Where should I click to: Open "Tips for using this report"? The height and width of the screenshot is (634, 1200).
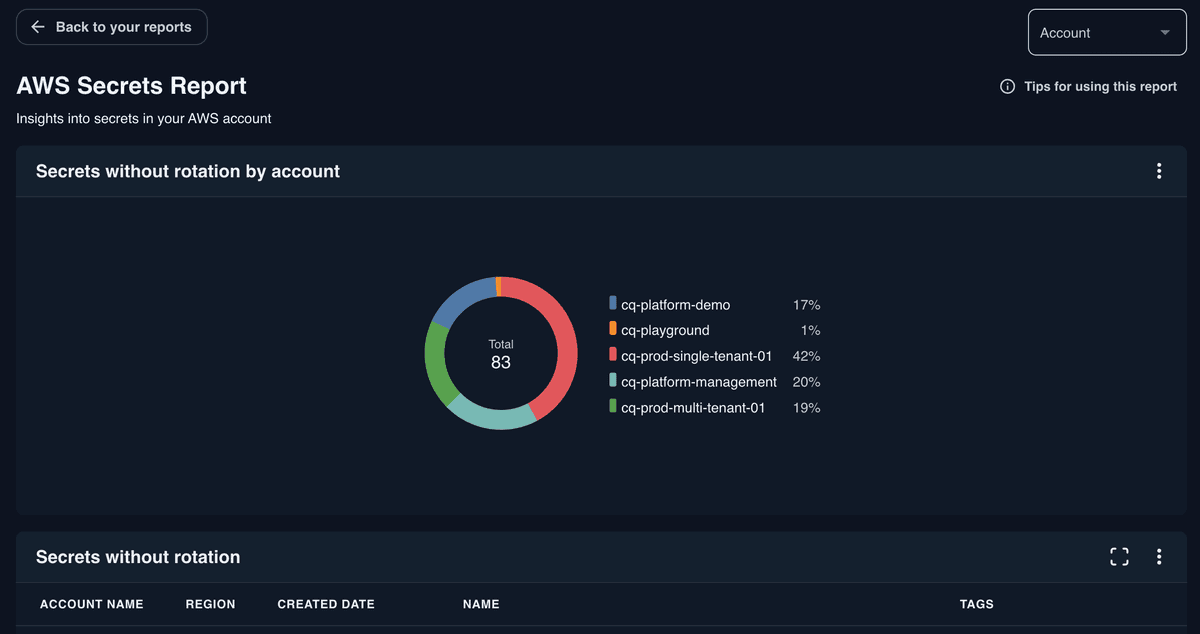[1100, 86]
